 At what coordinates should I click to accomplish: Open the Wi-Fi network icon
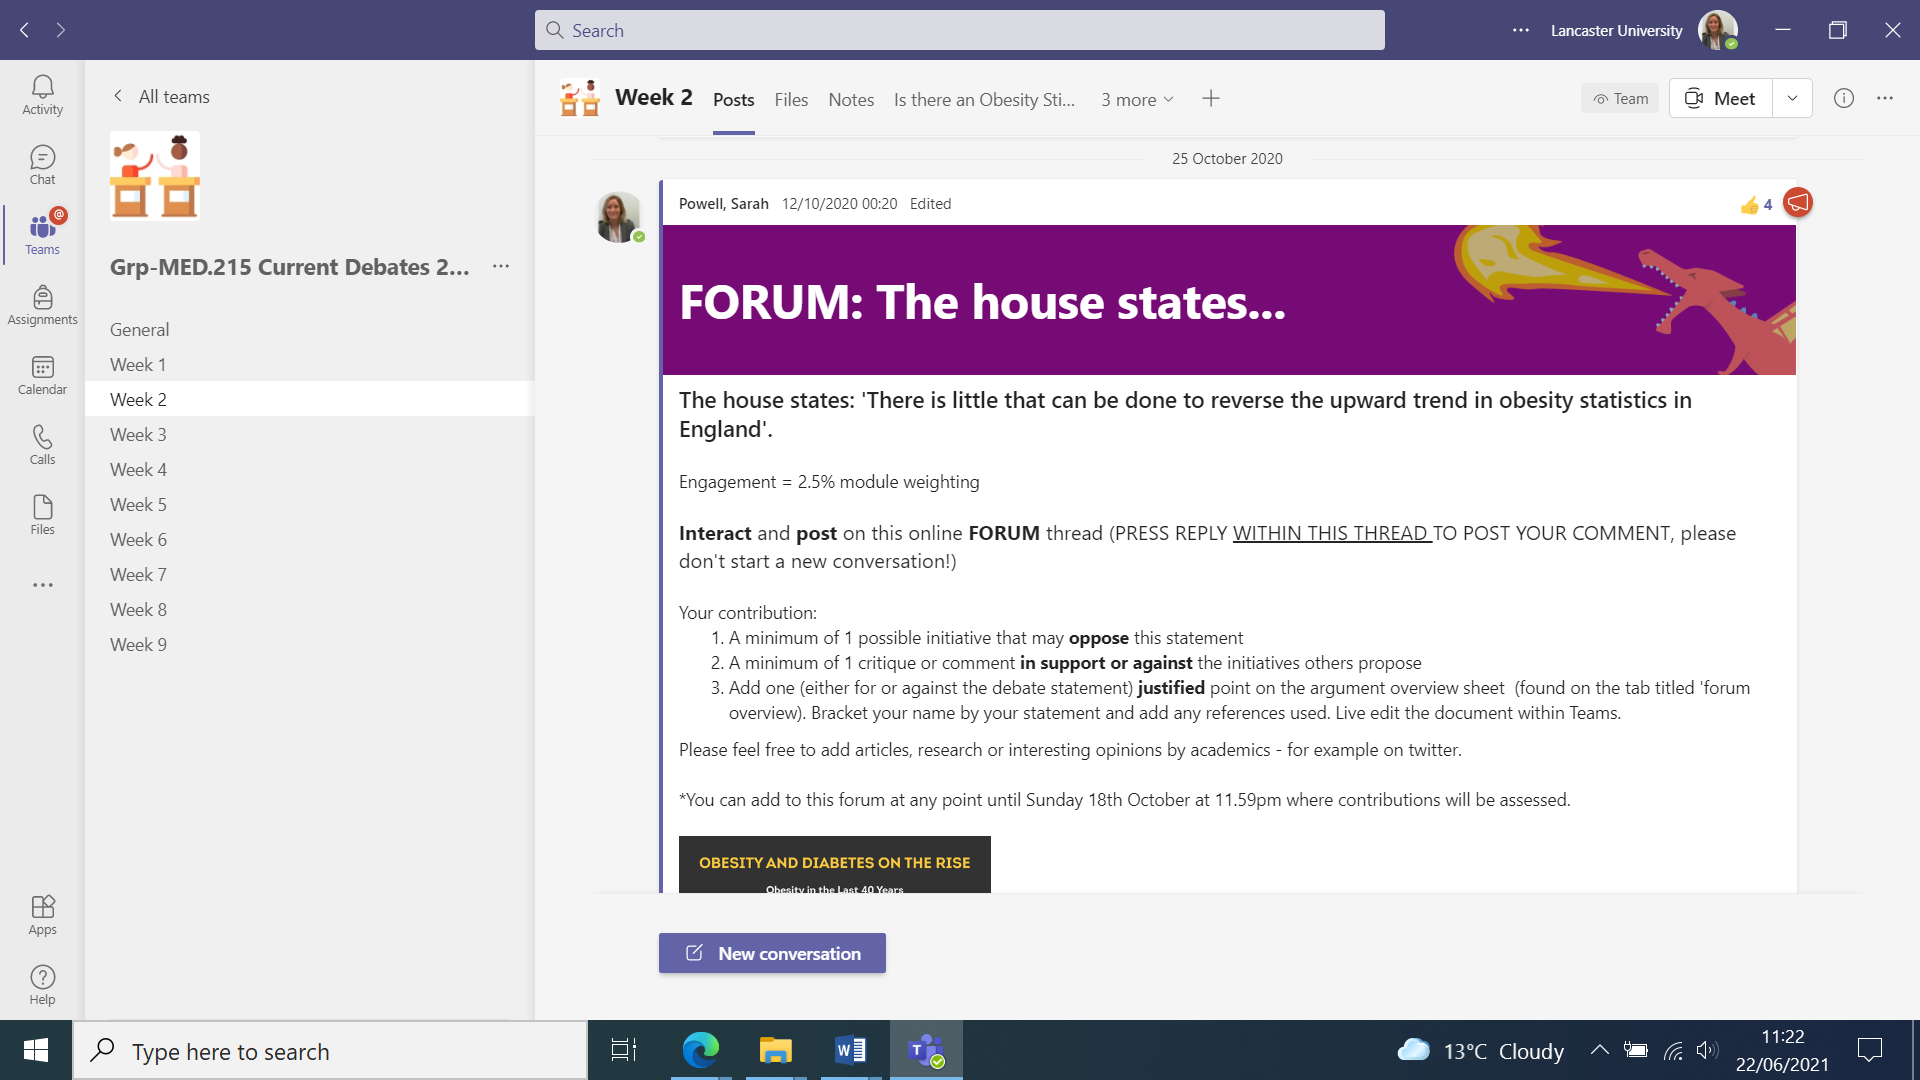point(1672,1050)
